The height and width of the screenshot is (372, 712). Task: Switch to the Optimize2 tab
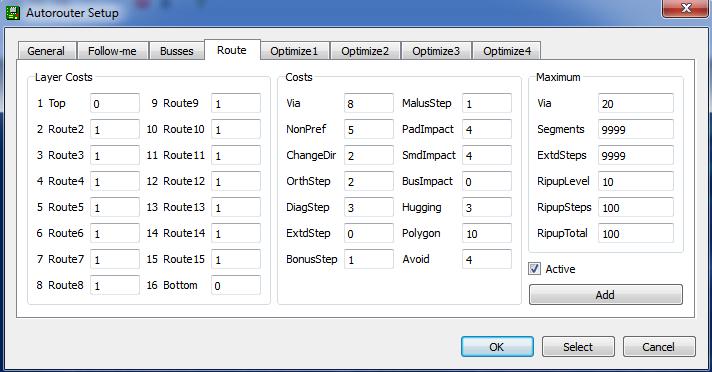[x=365, y=51]
